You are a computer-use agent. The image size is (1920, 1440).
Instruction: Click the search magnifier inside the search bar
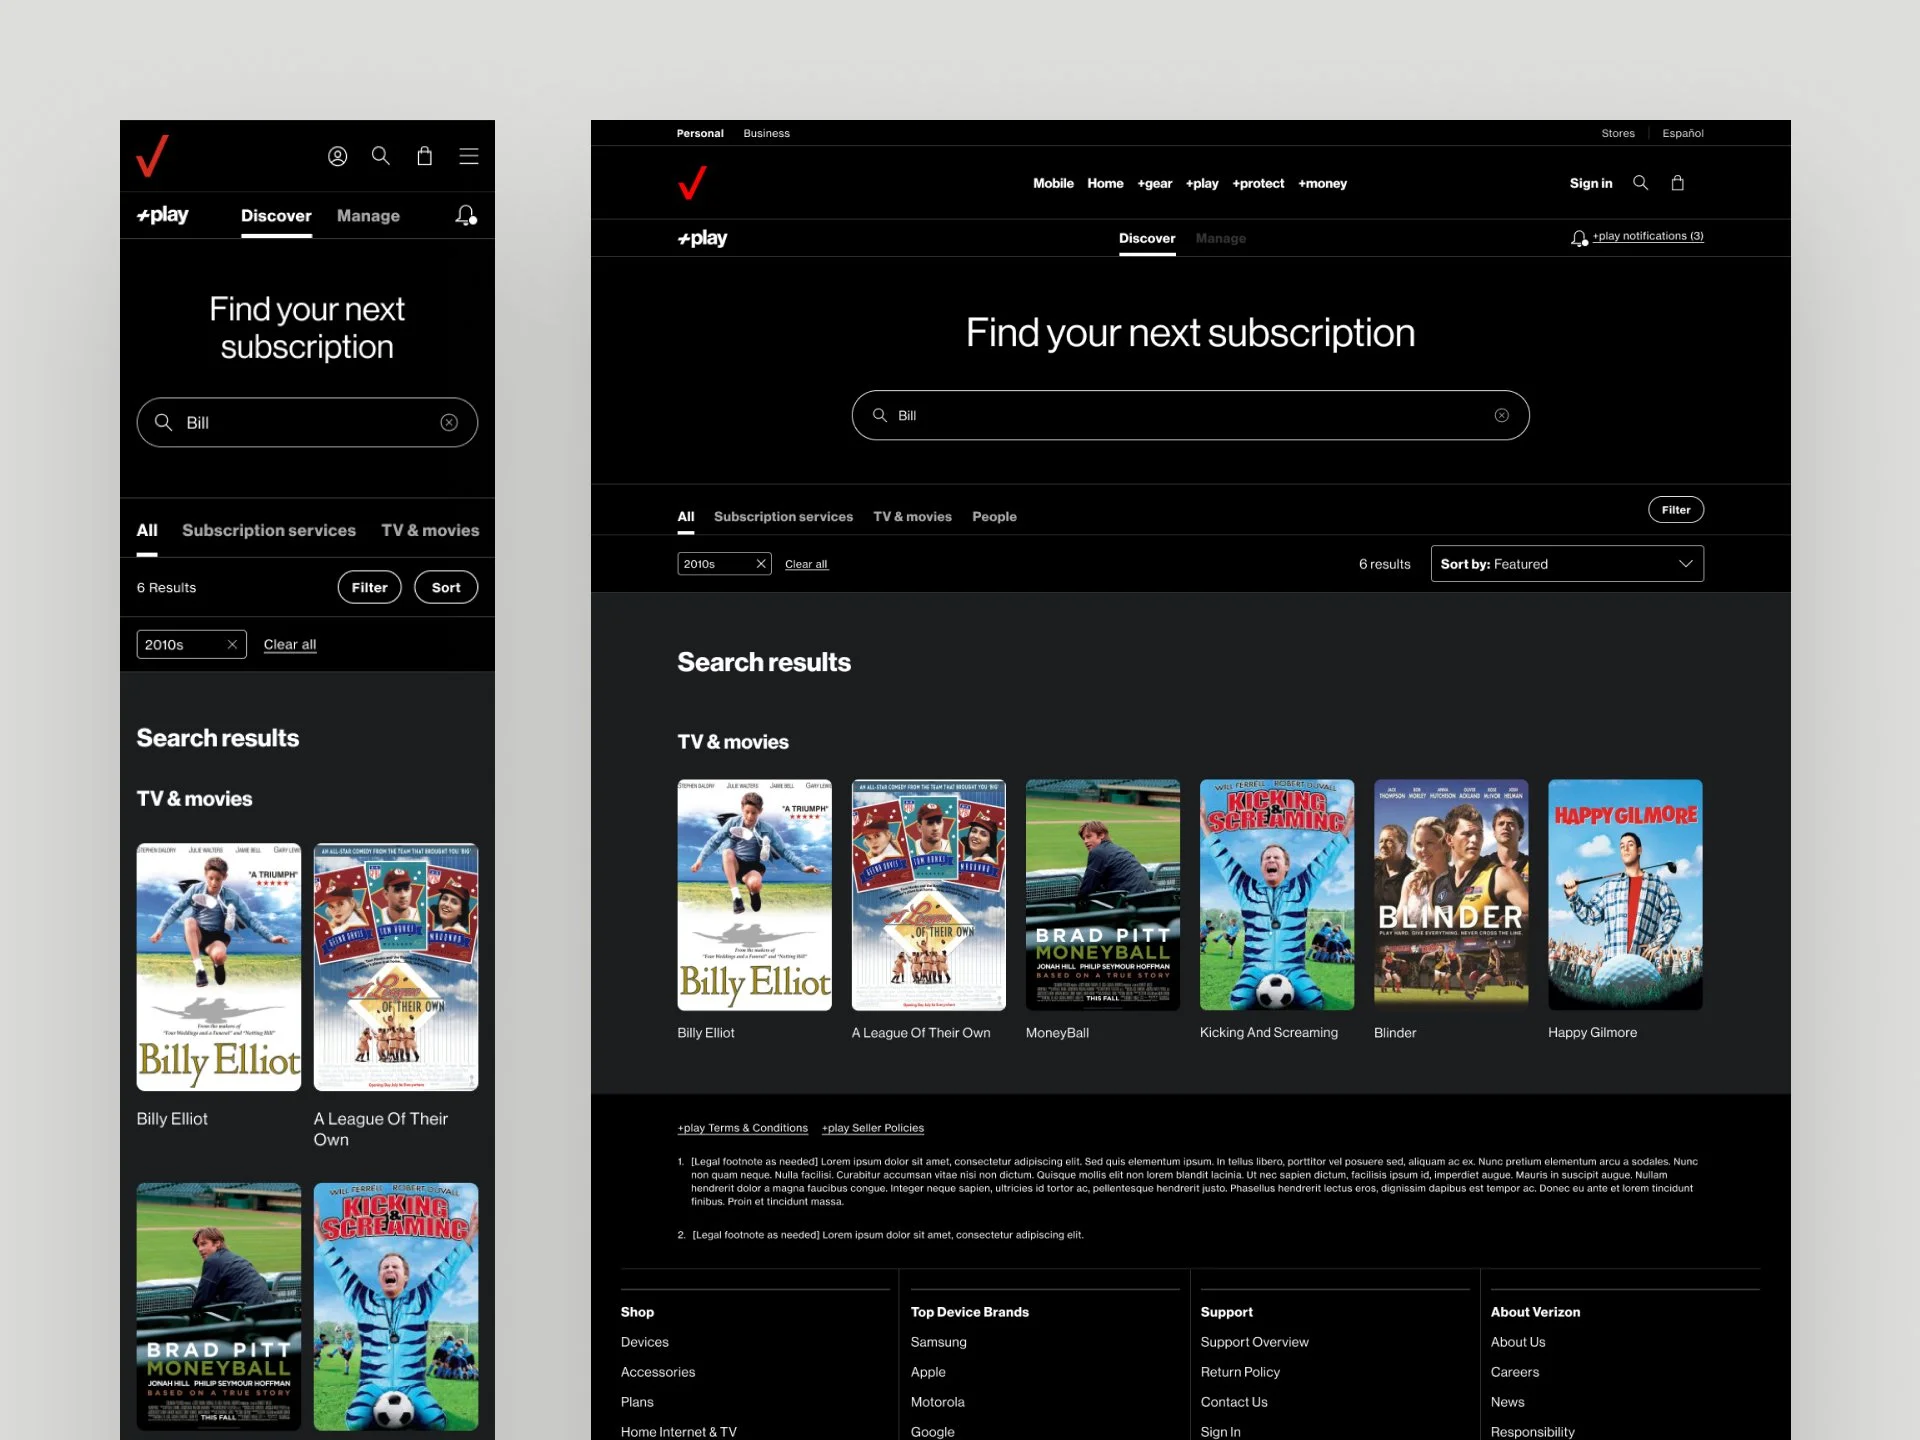click(x=878, y=415)
